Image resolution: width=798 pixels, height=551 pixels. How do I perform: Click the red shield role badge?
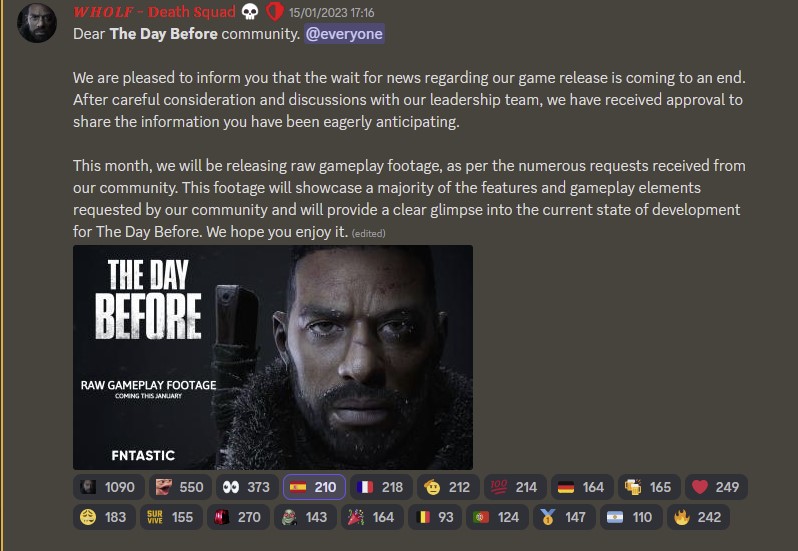[x=274, y=12]
